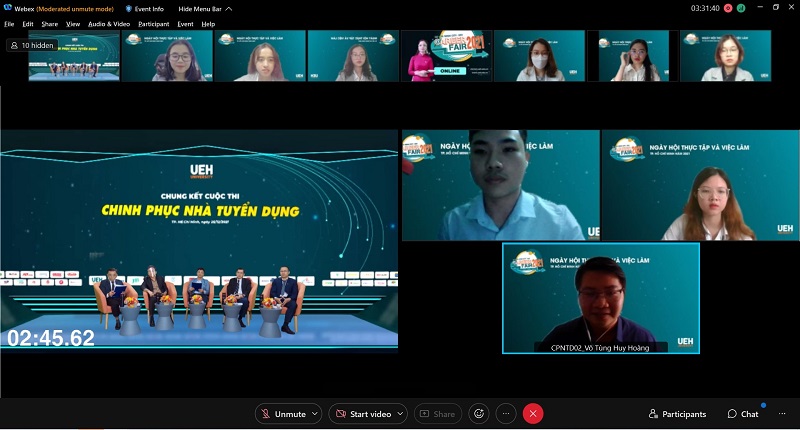The width and height of the screenshot is (800, 430).
Task: Select the masked woman's video thumbnail
Action: click(540, 56)
